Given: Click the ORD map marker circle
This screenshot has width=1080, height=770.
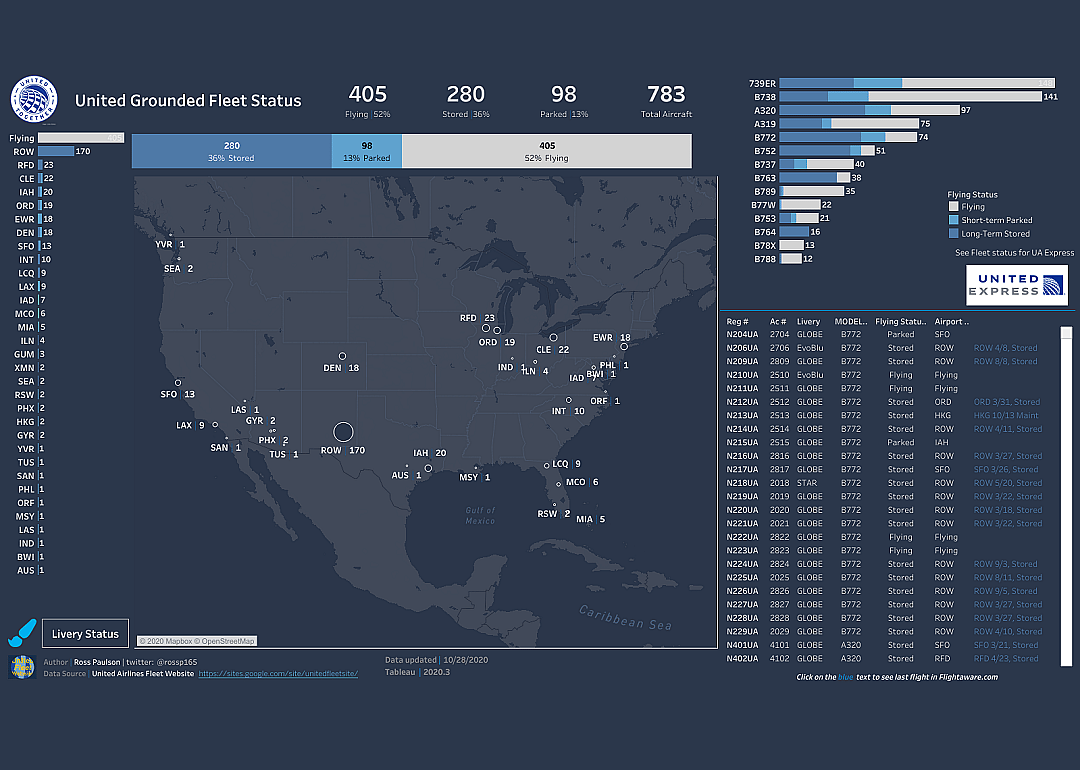Looking at the screenshot, I should click(497, 331).
